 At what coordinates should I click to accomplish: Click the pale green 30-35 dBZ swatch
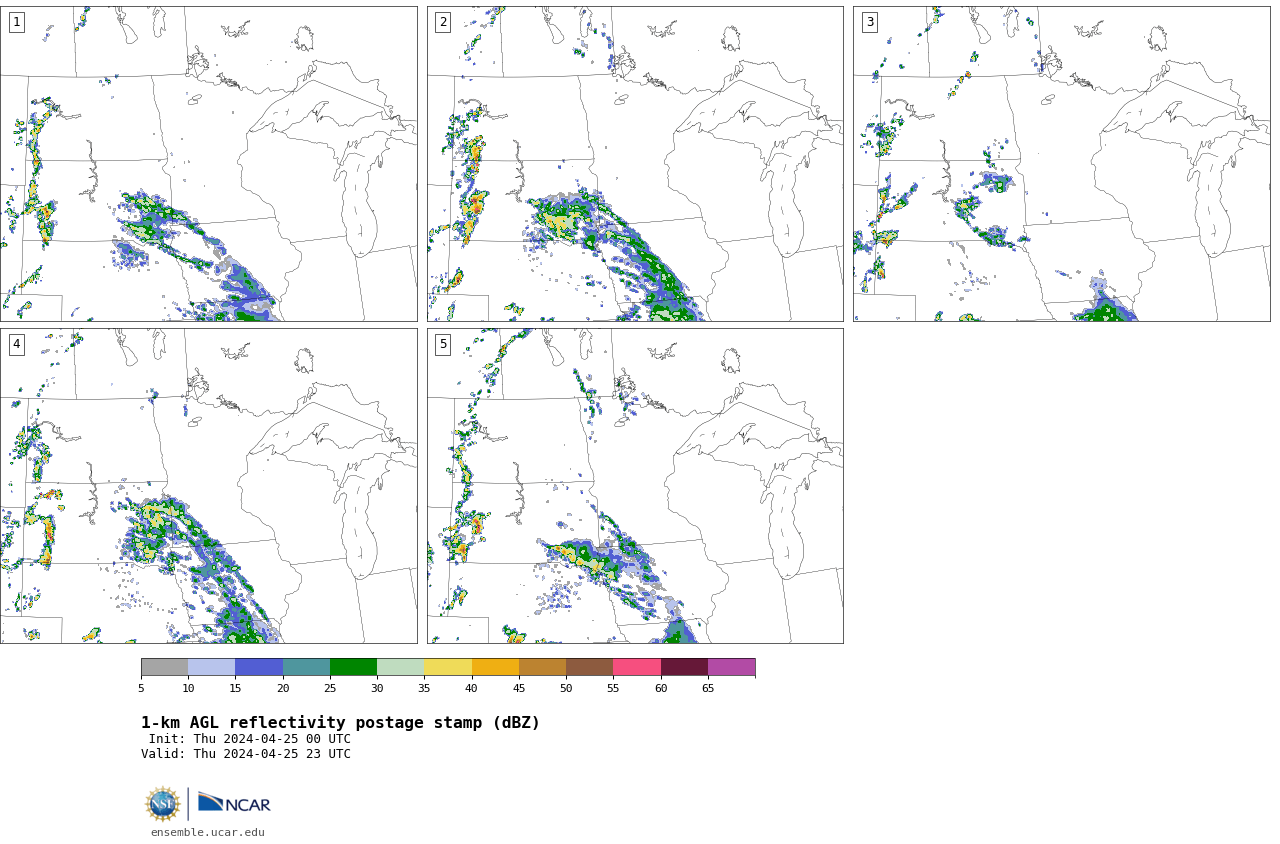click(x=400, y=667)
